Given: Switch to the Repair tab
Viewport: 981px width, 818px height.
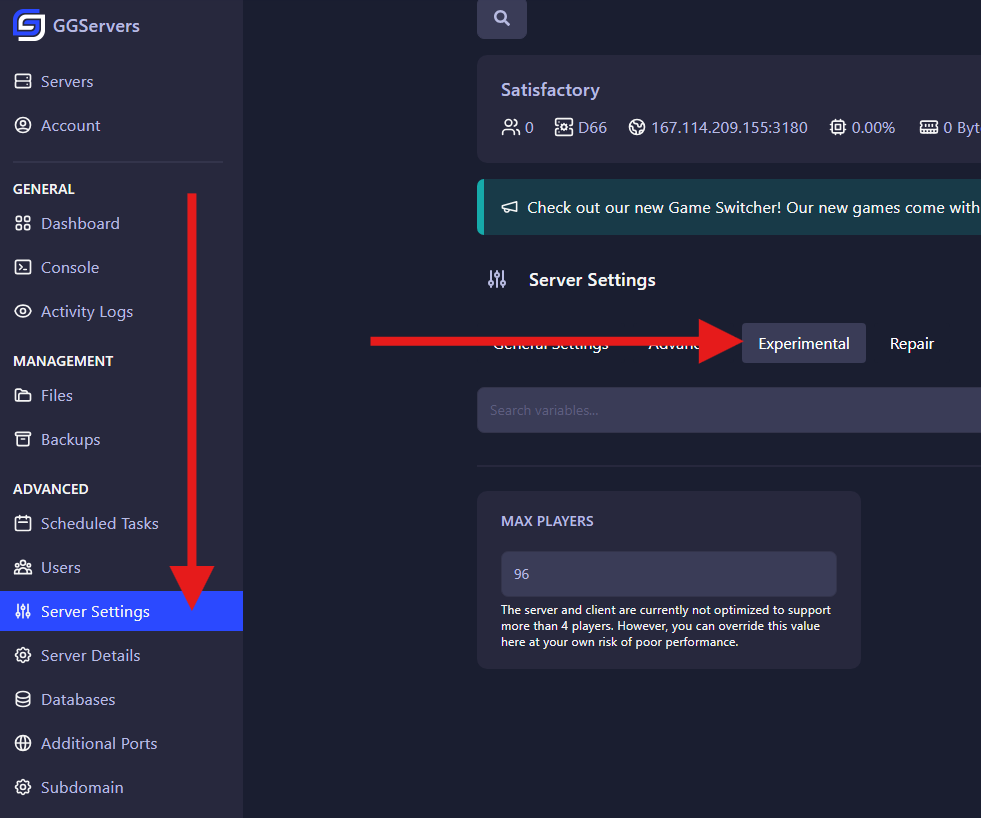Looking at the screenshot, I should [911, 344].
